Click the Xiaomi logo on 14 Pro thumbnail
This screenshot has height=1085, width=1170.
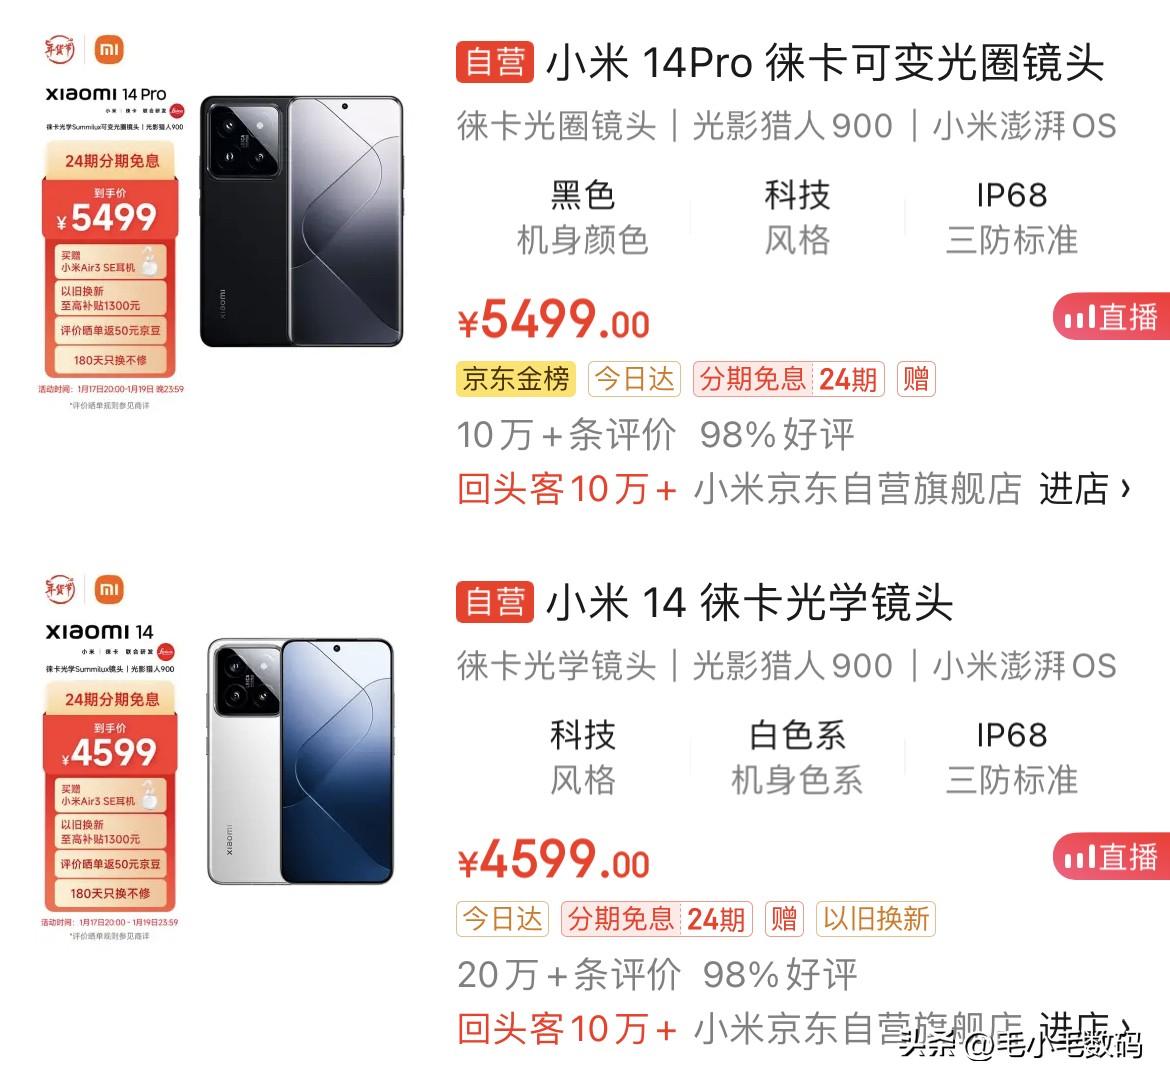[109, 50]
